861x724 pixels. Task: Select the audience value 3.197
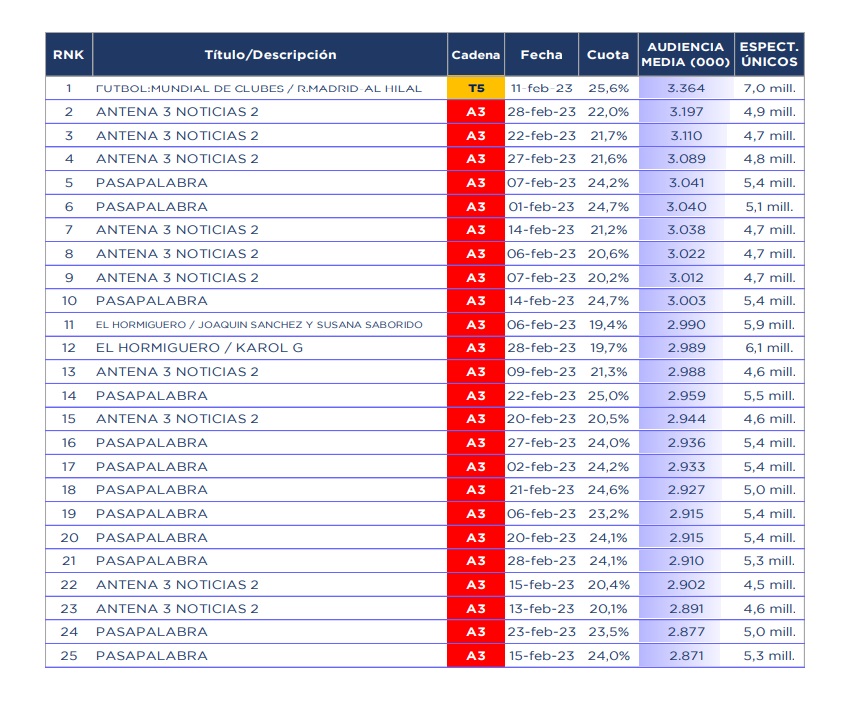click(x=686, y=112)
